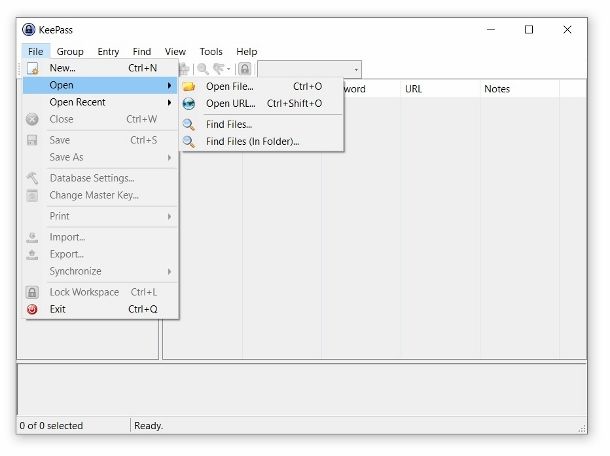Viewport: 610px width, 456px height.
Task: Open the Entry menu
Action: (x=108, y=52)
